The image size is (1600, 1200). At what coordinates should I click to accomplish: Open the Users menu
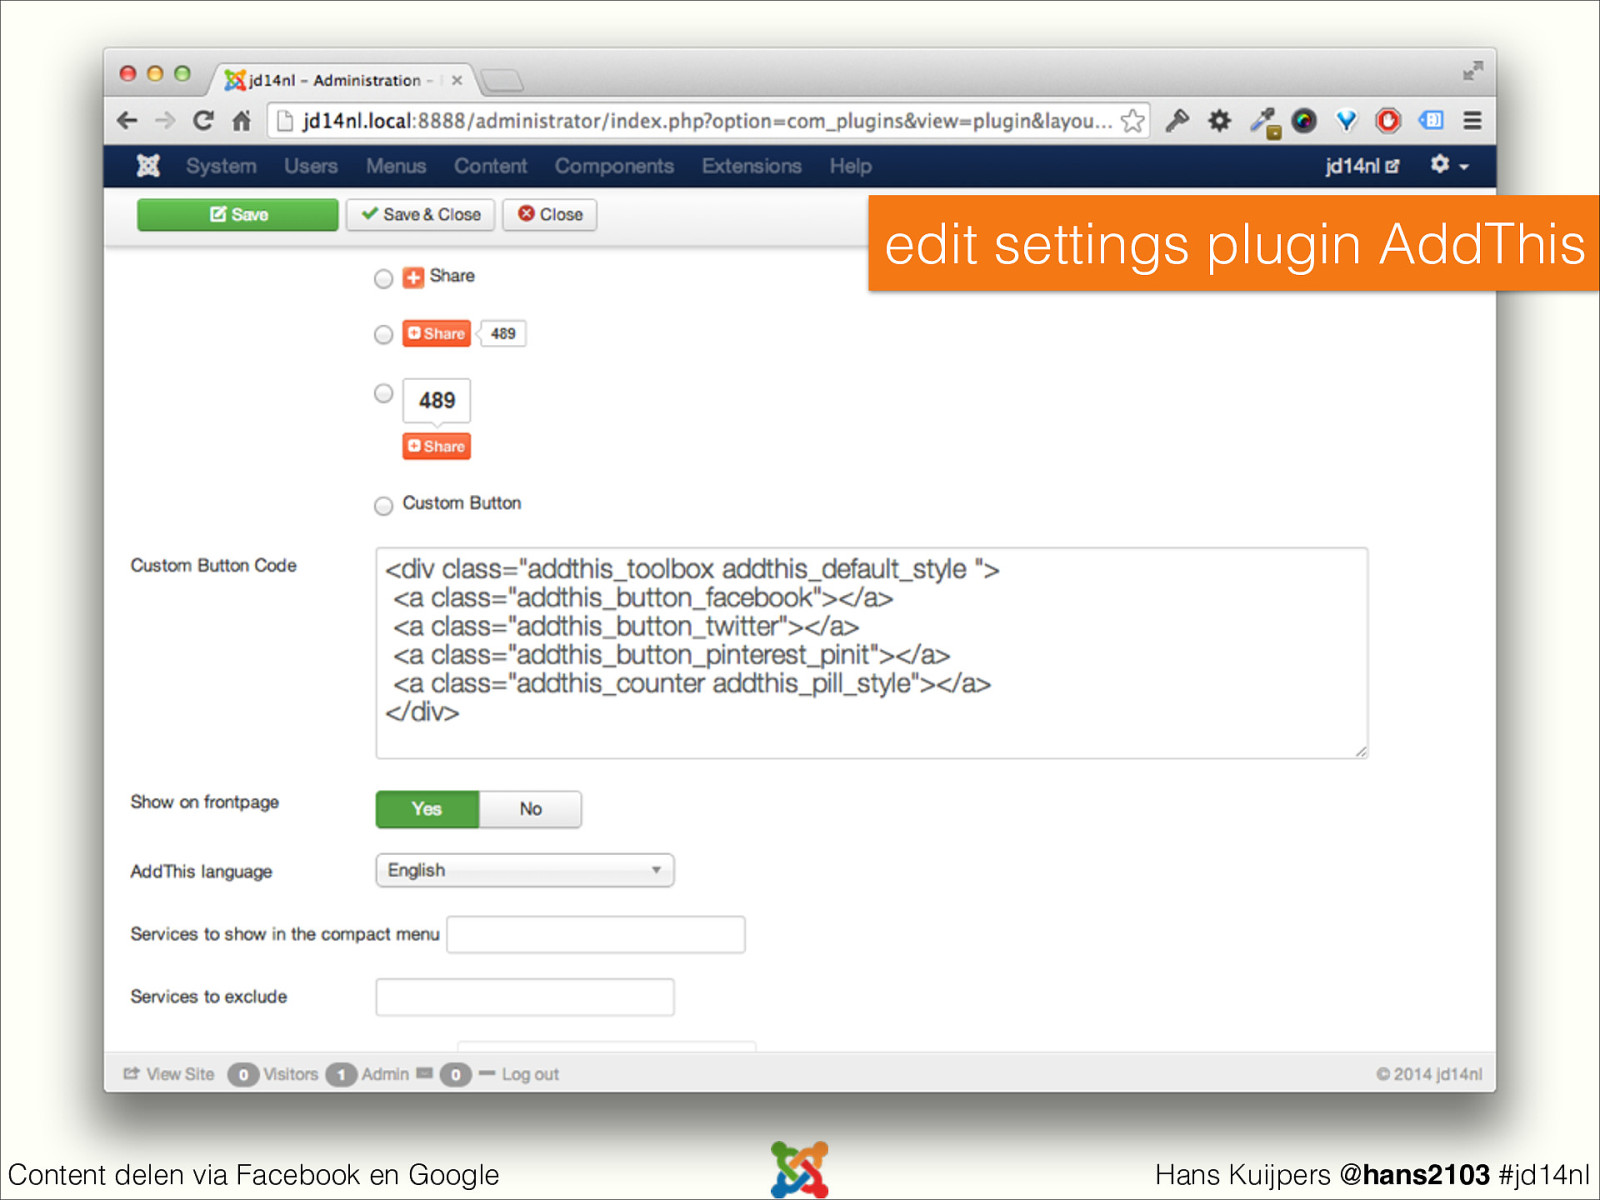pos(310,166)
